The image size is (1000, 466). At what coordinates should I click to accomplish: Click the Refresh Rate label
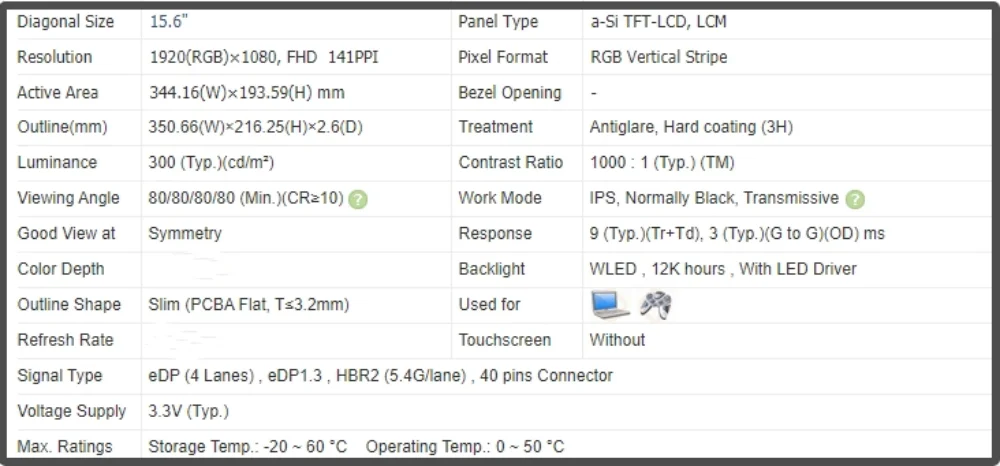(65, 340)
